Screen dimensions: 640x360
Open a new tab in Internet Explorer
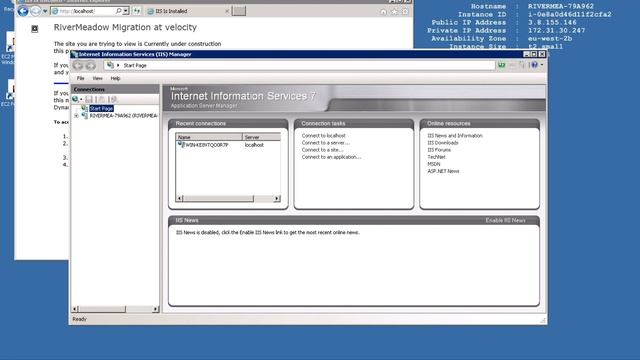[x=239, y=11]
